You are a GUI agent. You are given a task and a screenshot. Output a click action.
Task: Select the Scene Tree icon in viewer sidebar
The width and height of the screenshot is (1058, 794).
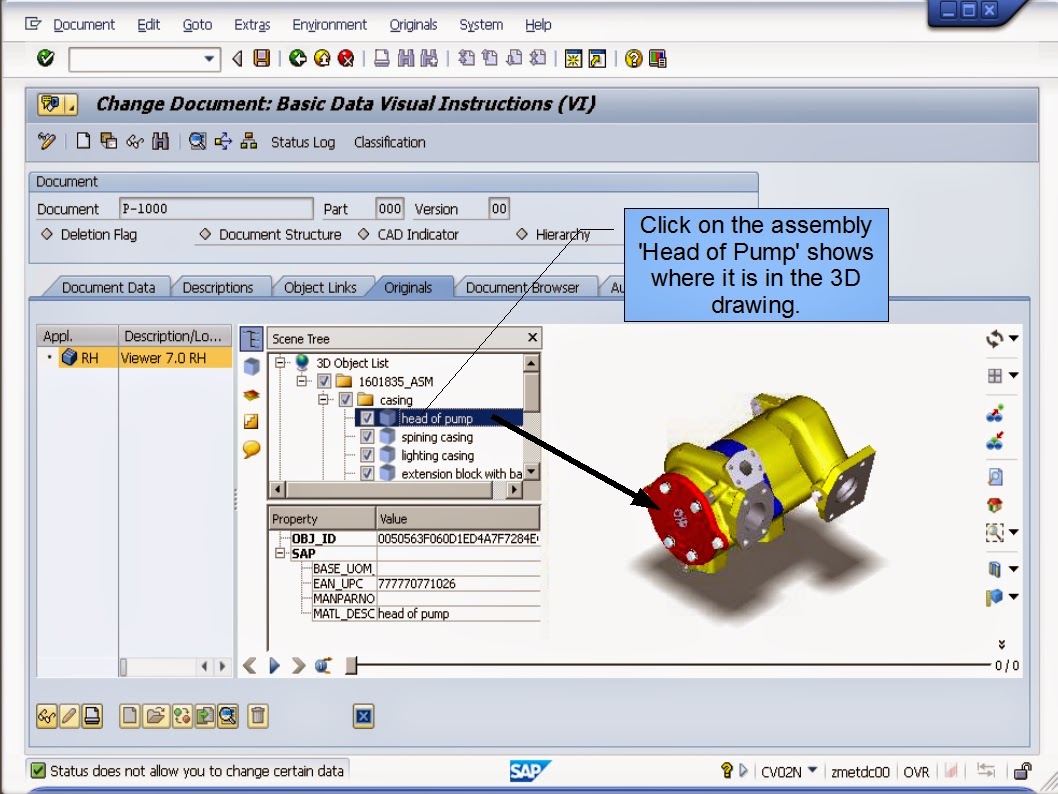coord(252,339)
